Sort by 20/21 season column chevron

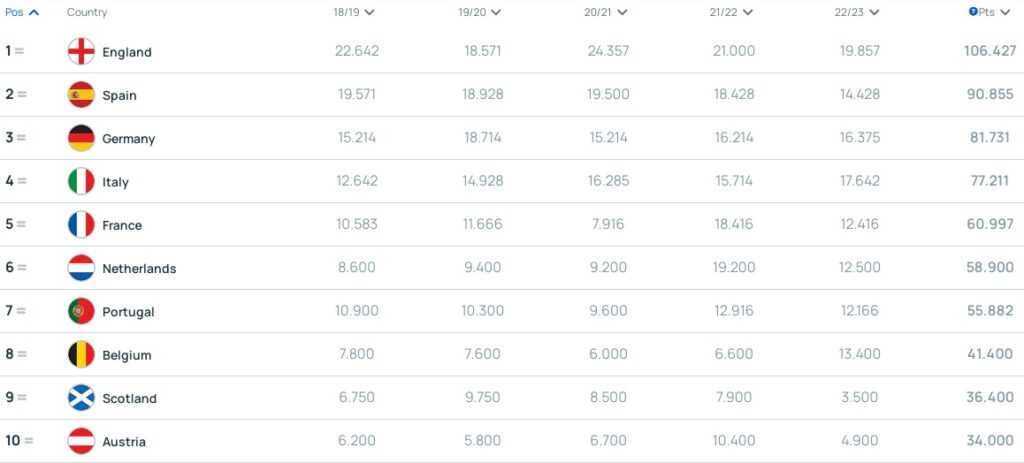pyautogui.click(x=621, y=12)
